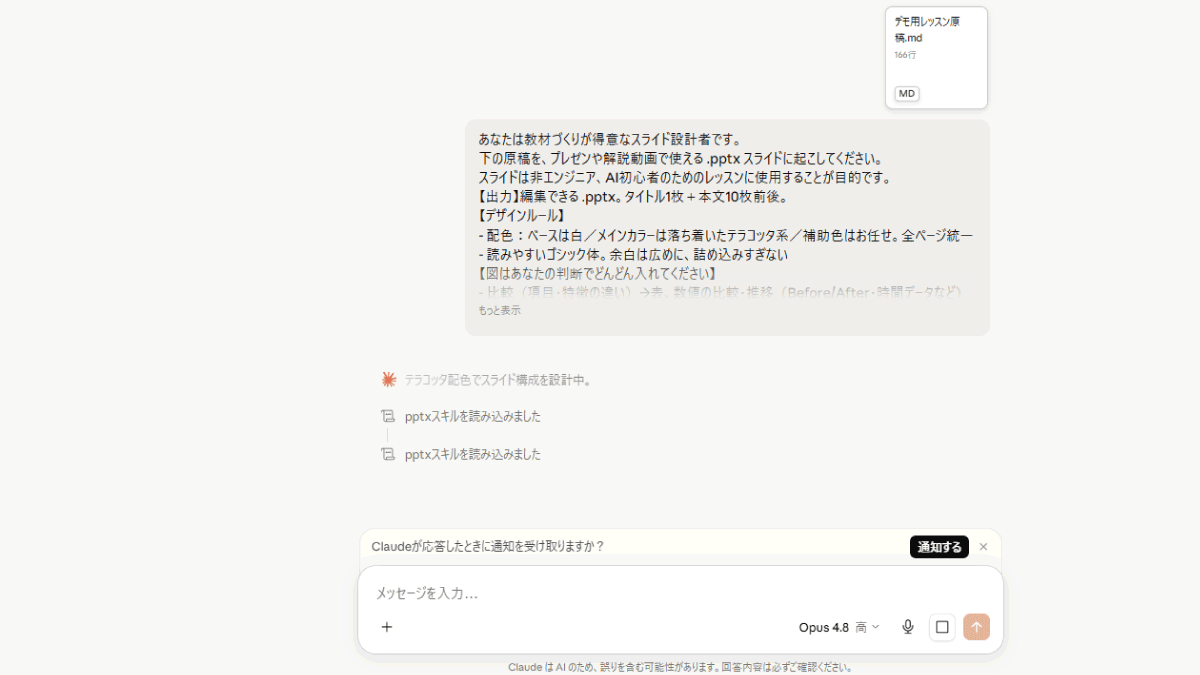
Task: Open the テラコッタ配色でスライド構成を設計中 status
Action: click(498, 380)
